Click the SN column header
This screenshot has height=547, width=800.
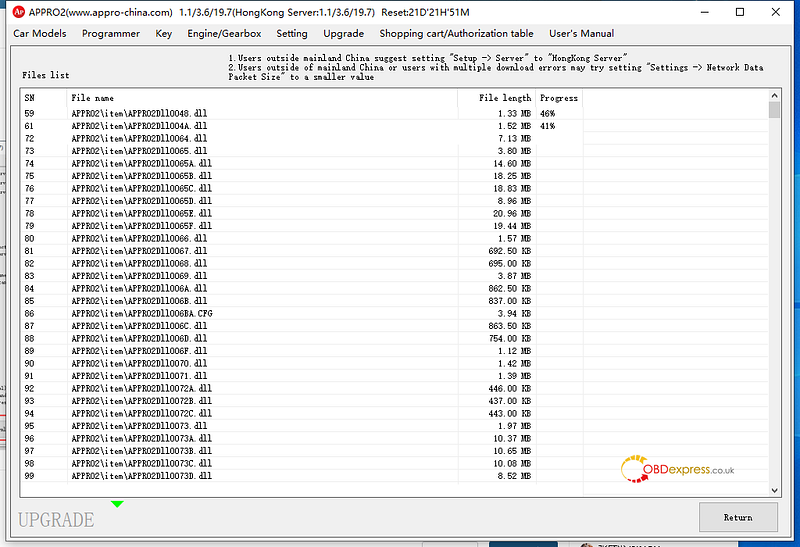[44, 98]
